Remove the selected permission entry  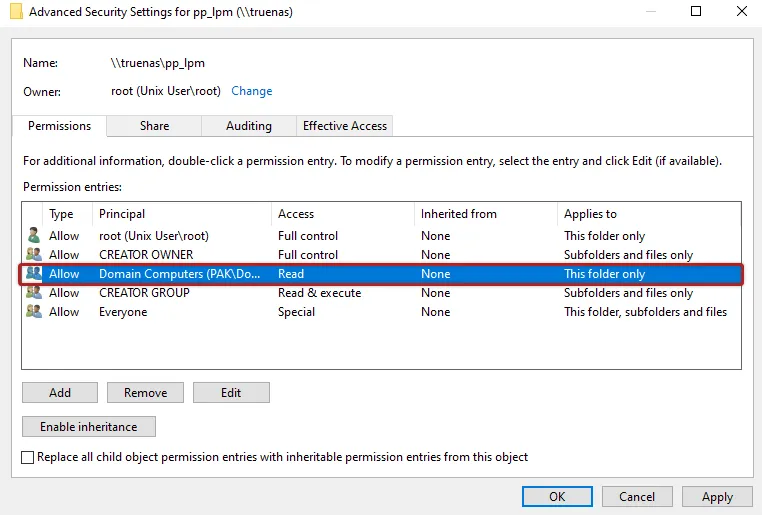pos(145,393)
